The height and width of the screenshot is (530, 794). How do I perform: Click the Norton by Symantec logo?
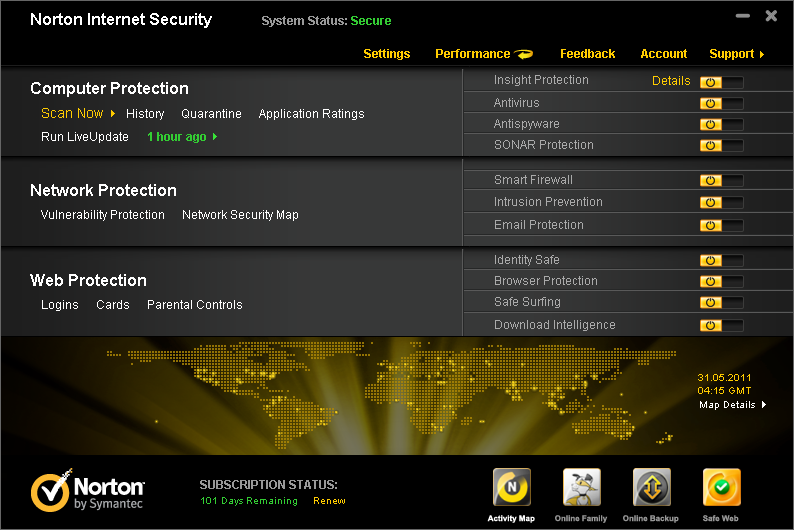click(88, 492)
